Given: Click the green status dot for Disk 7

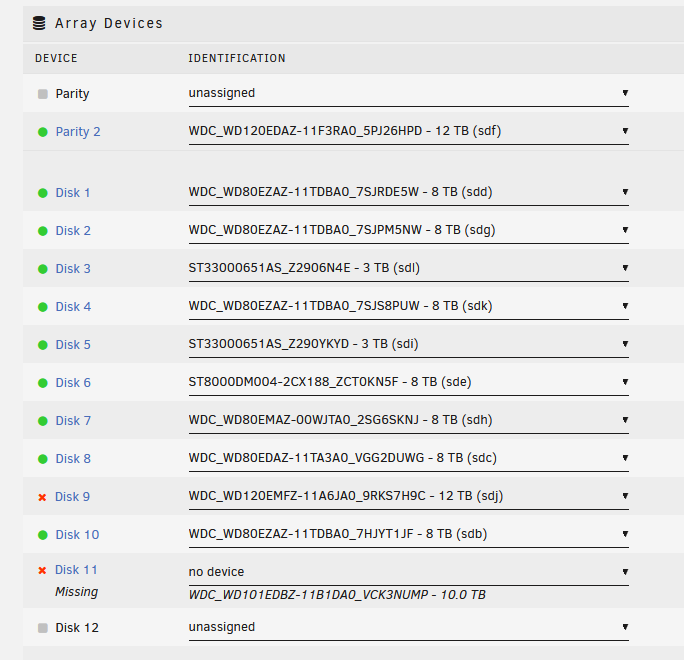Looking at the screenshot, I should (x=43, y=421).
